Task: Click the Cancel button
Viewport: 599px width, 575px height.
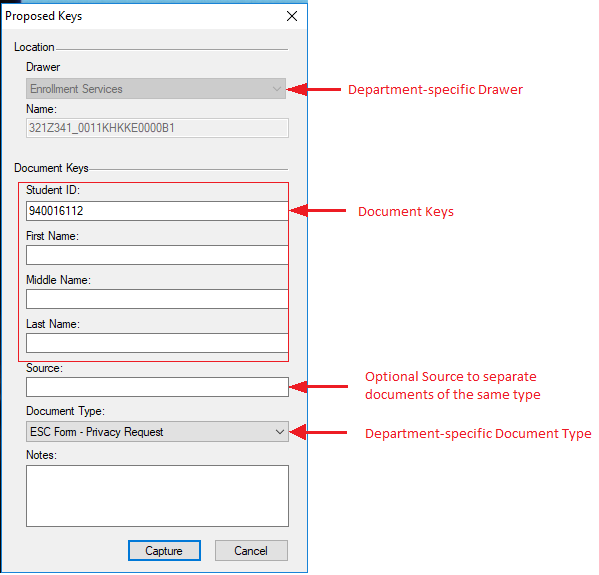Action: coord(251,551)
